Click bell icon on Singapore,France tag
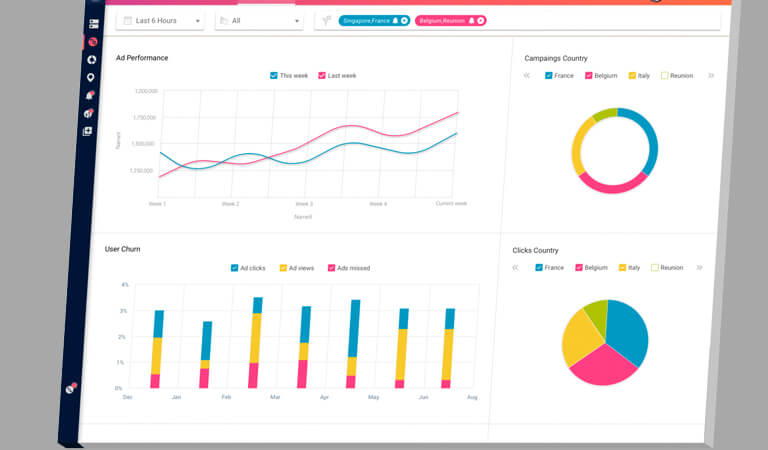 click(x=395, y=21)
